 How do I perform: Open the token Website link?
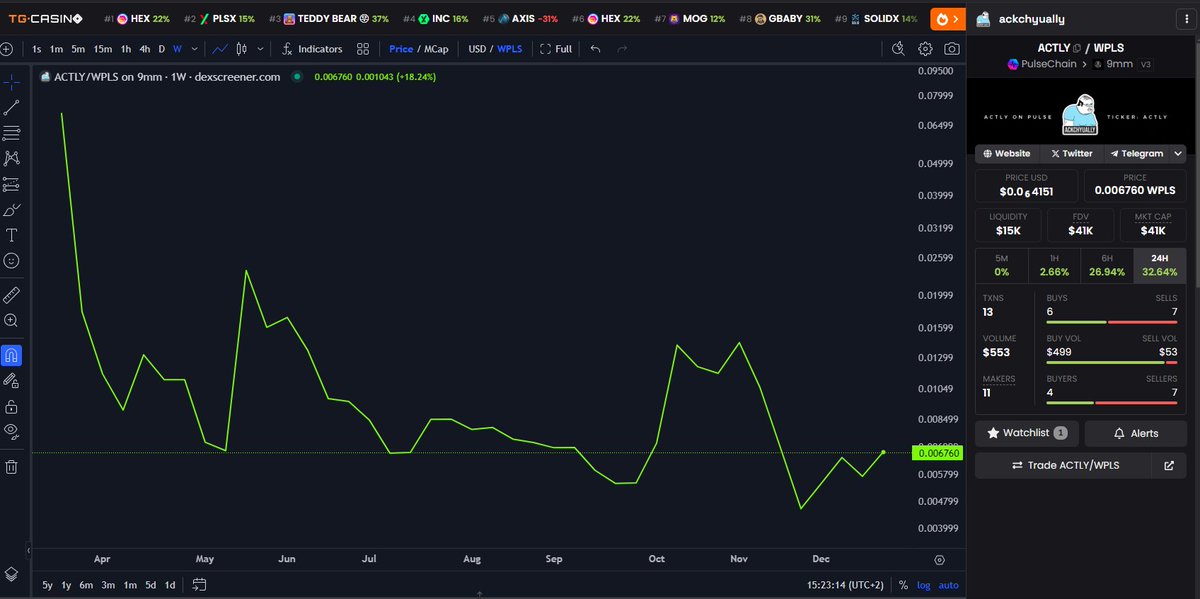click(x=1007, y=154)
